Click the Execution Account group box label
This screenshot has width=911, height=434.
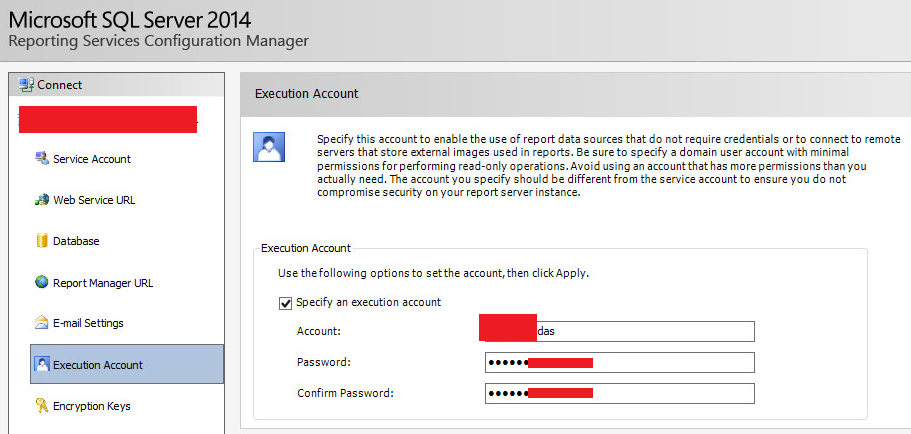(x=306, y=248)
